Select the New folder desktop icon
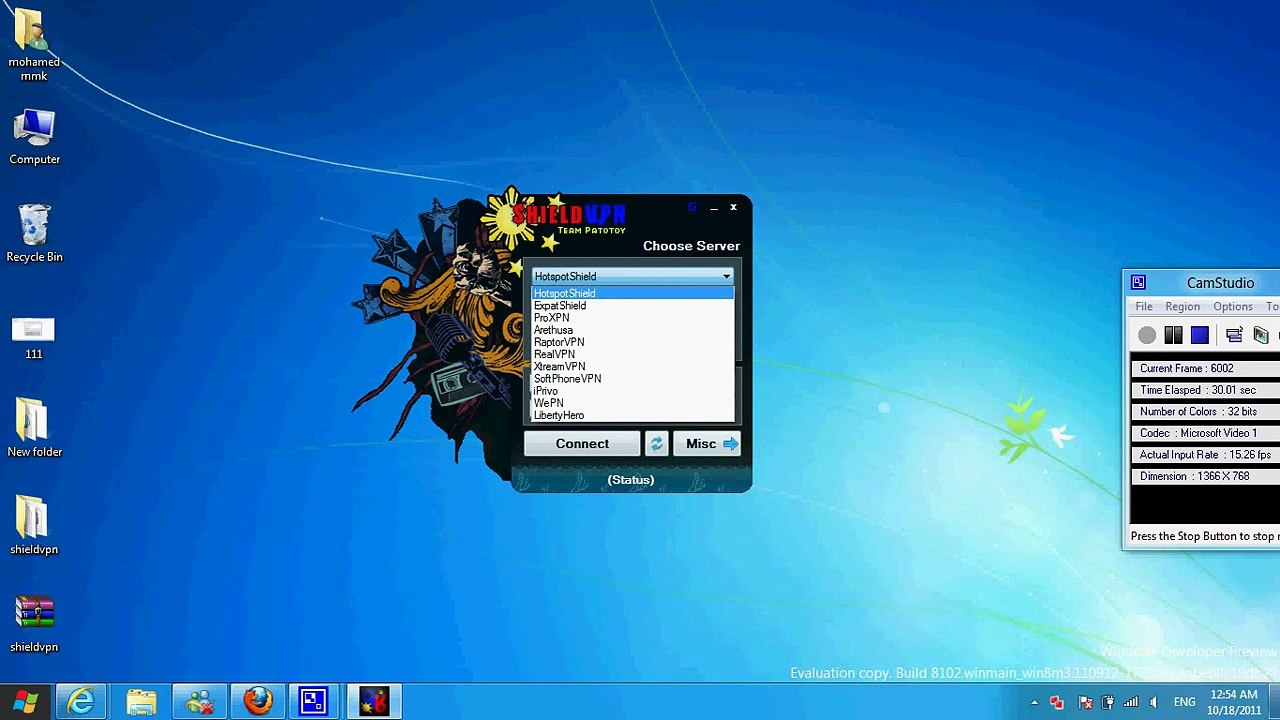The image size is (1280, 720). click(34, 428)
